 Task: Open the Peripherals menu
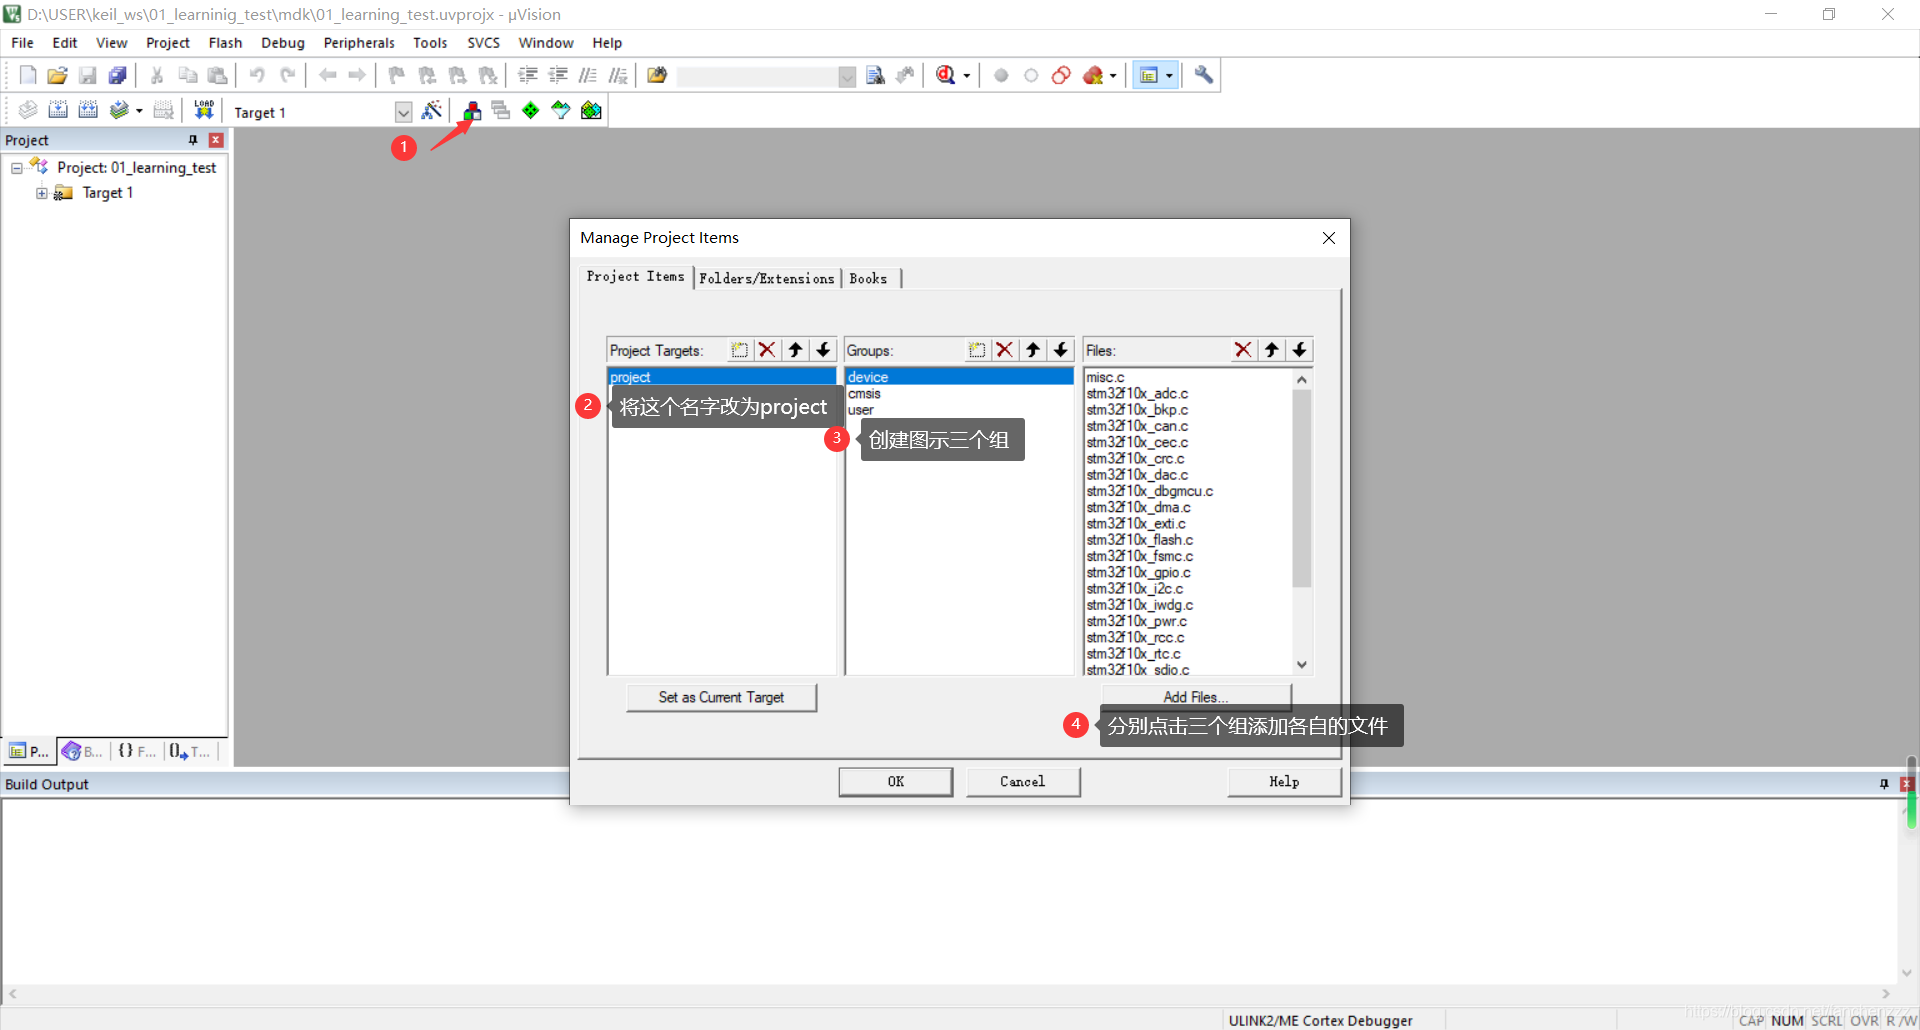pyautogui.click(x=359, y=43)
